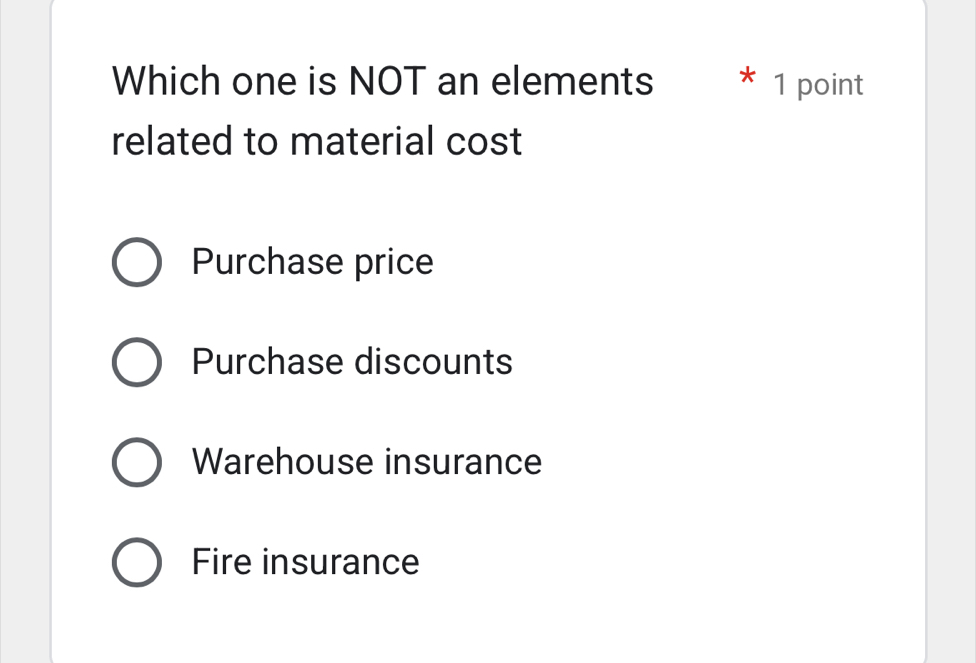Click the "related to material cost" line
Image resolution: width=976 pixels, height=663 pixels.
coord(317,141)
